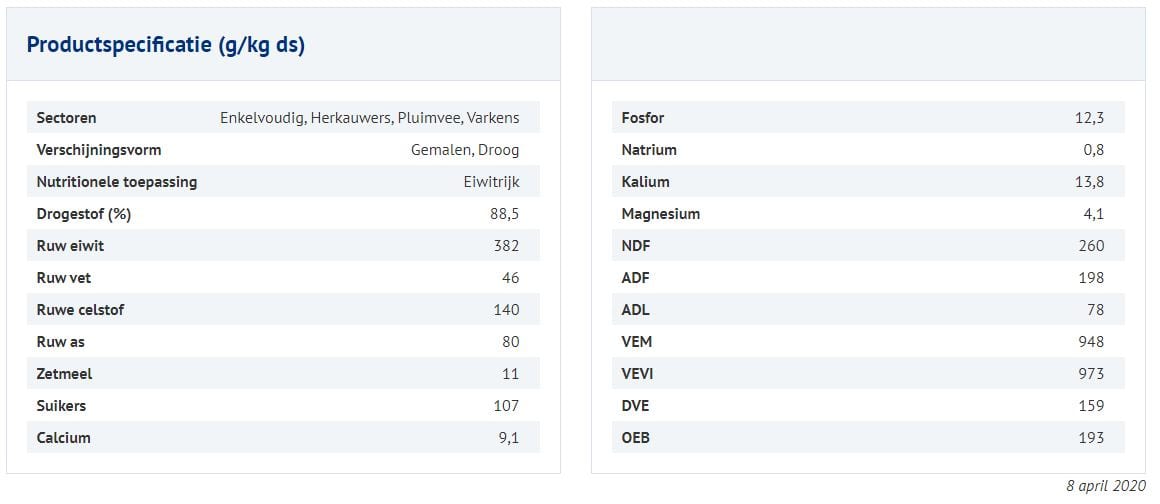Click the OEB value 193

click(x=1091, y=438)
